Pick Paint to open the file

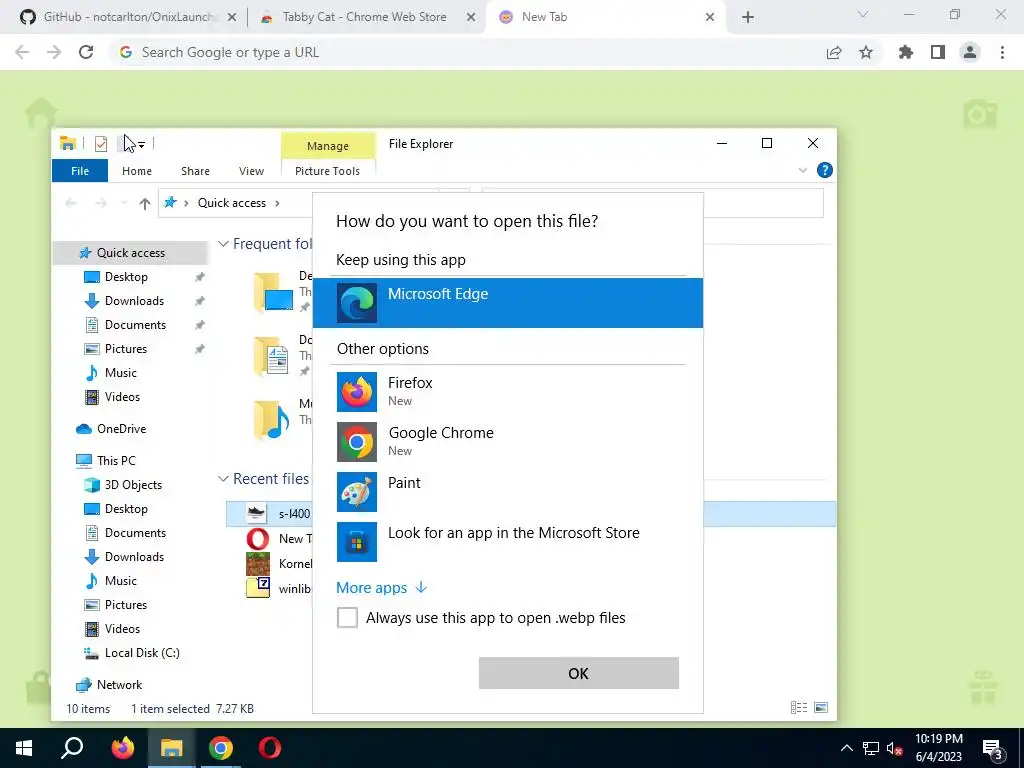point(507,491)
